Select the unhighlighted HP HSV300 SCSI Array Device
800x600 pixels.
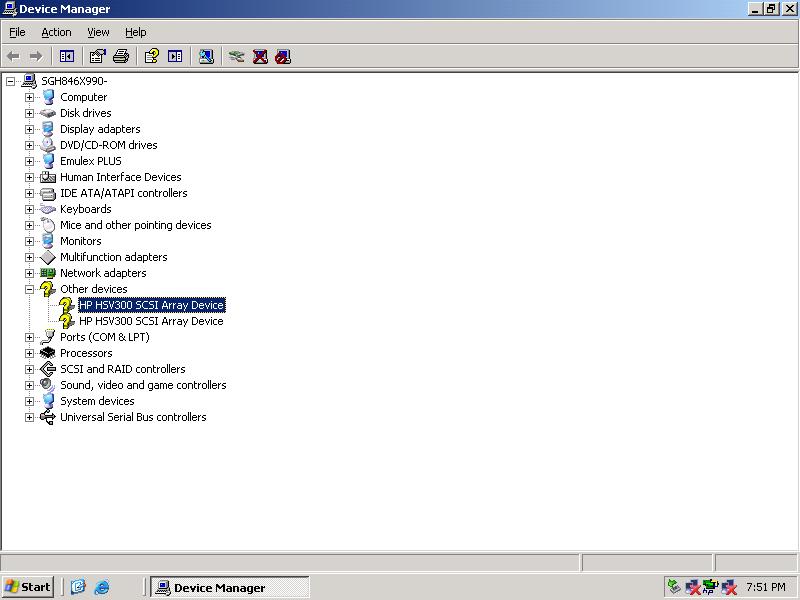coord(151,321)
